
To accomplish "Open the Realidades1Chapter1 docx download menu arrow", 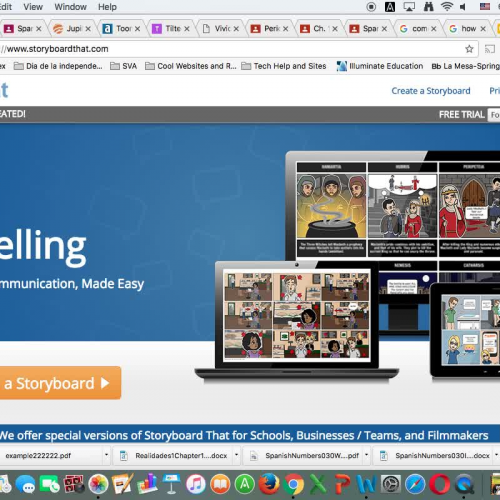I will coord(236,455).
